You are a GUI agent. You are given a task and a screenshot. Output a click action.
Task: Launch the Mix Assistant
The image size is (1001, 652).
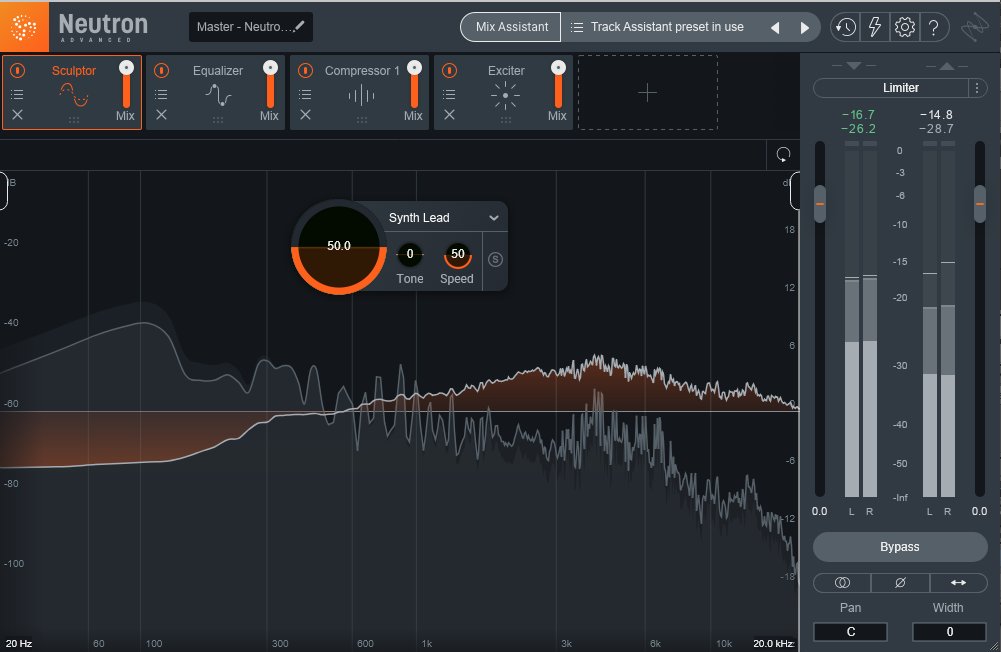tap(511, 27)
